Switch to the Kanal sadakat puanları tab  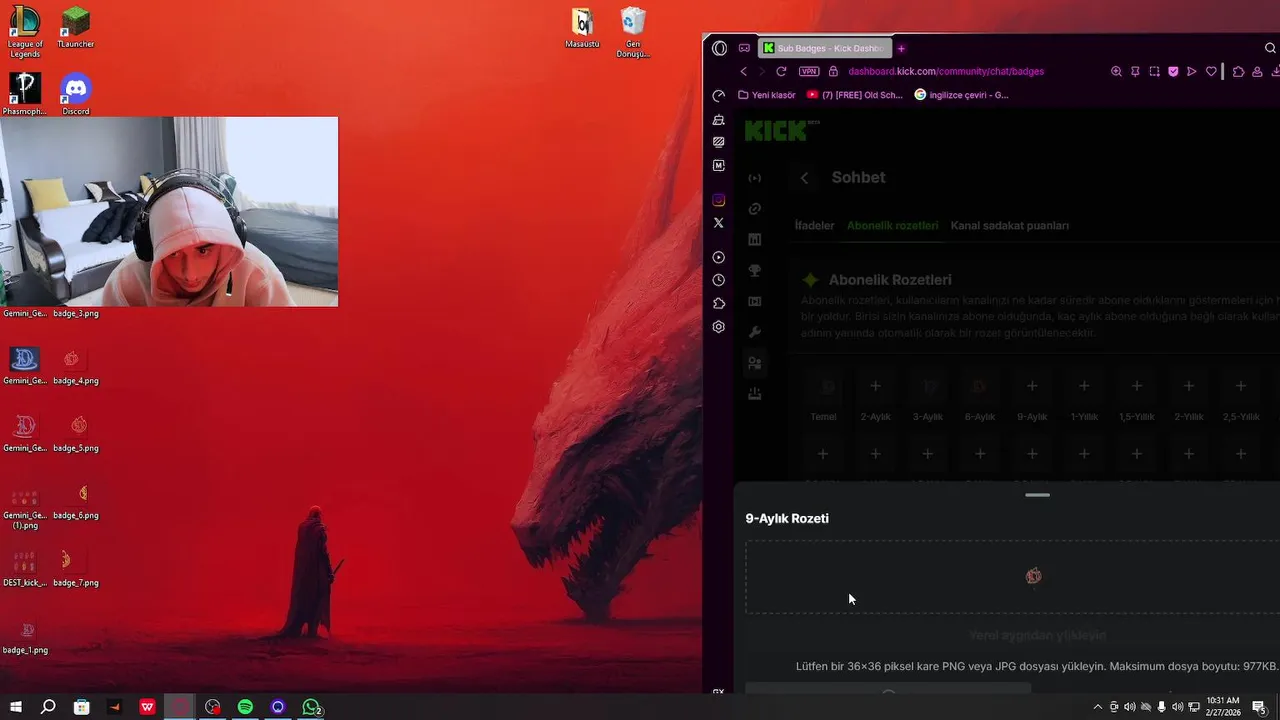(1009, 226)
